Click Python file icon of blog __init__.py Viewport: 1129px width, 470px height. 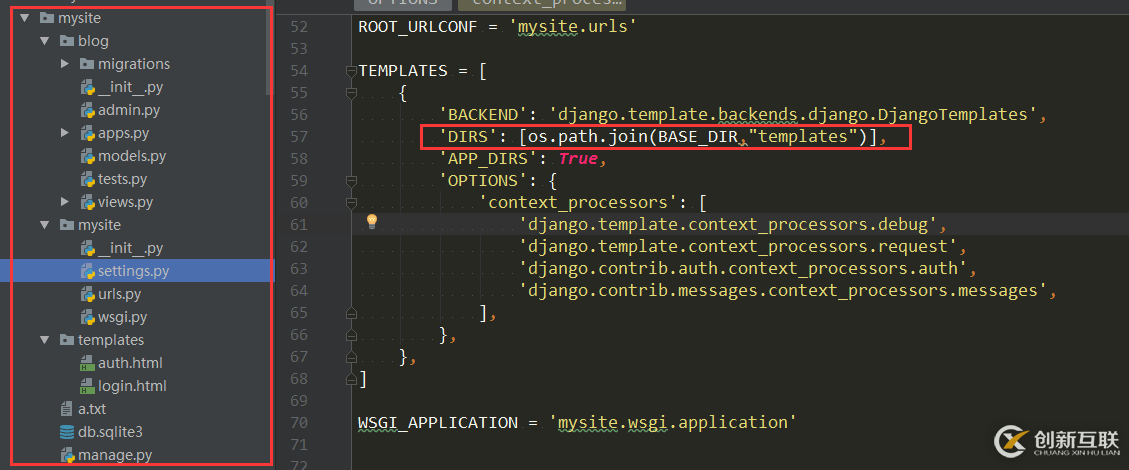click(87, 87)
